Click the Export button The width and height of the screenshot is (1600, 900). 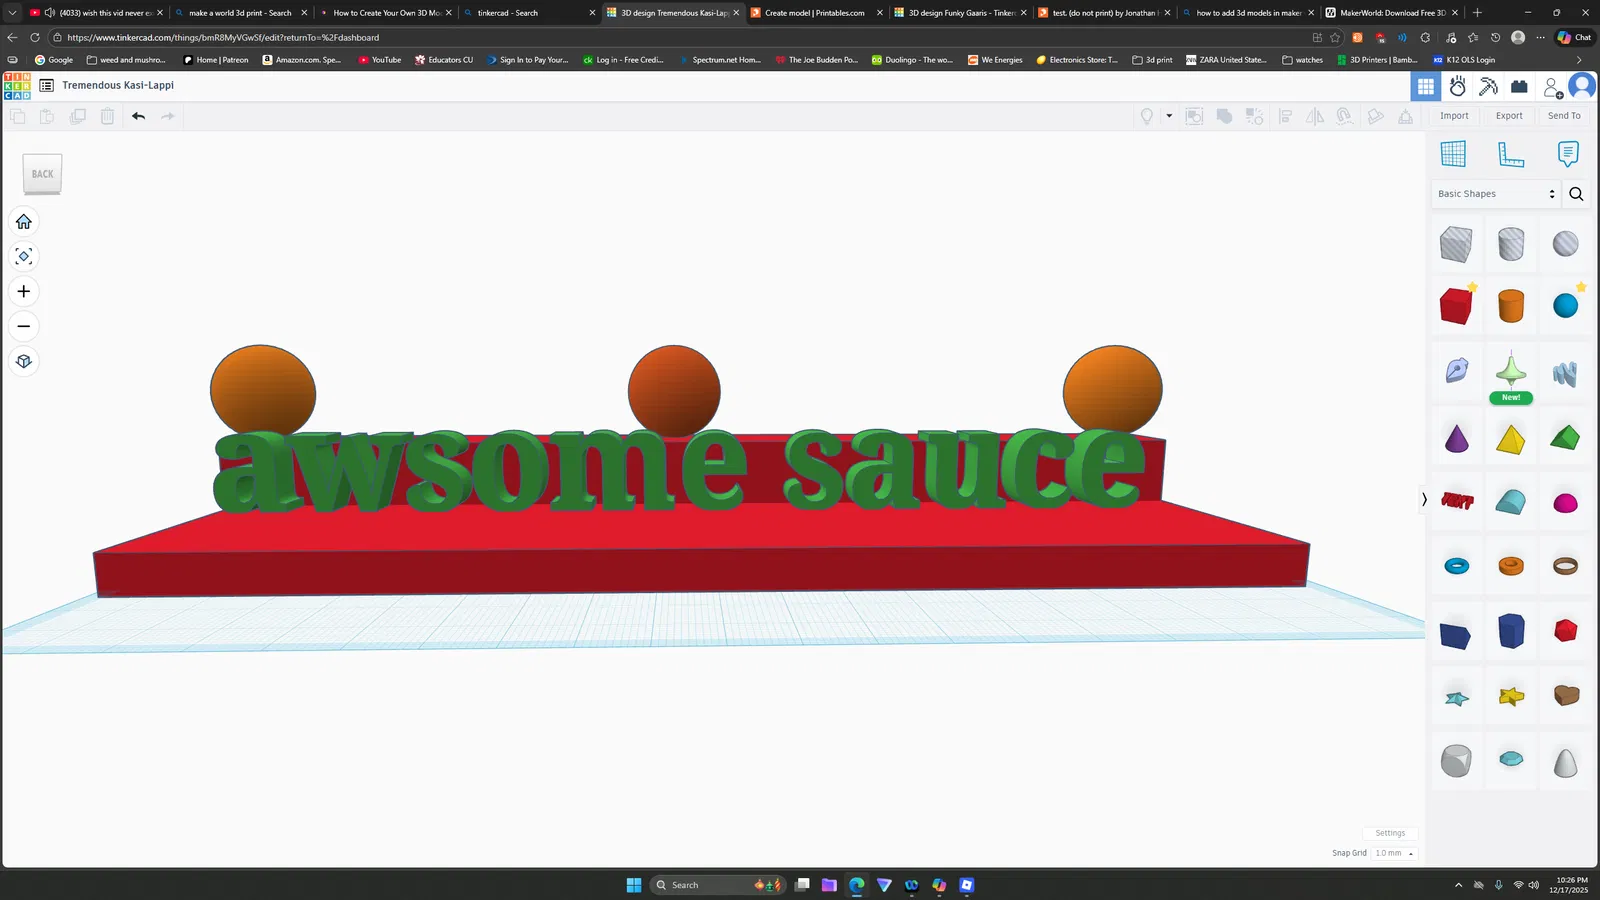click(1509, 116)
